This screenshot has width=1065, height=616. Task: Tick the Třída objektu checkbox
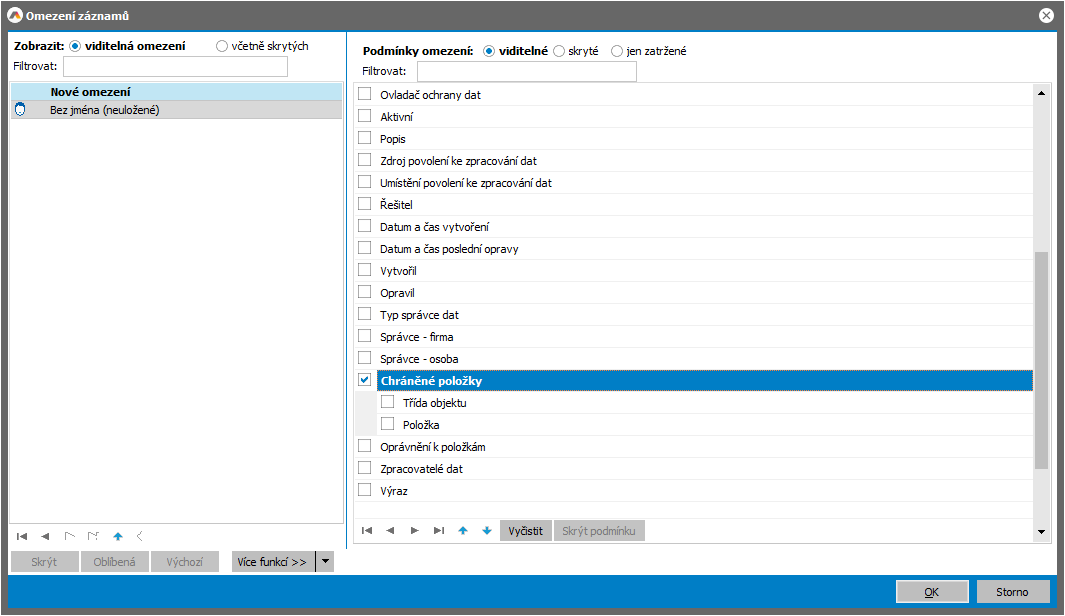click(387, 403)
